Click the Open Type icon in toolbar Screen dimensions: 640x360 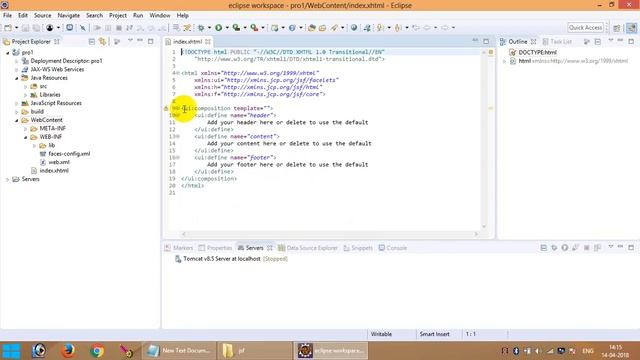click(x=312, y=28)
